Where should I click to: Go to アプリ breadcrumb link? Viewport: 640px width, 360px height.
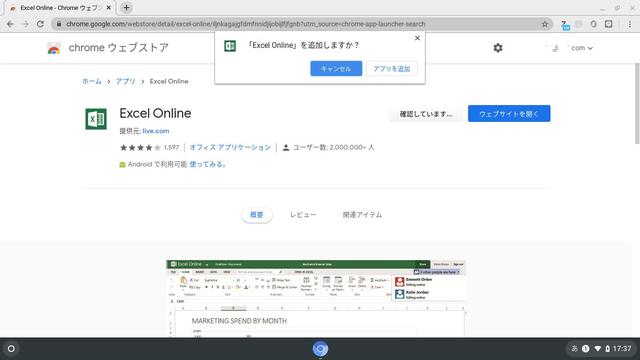pos(126,81)
